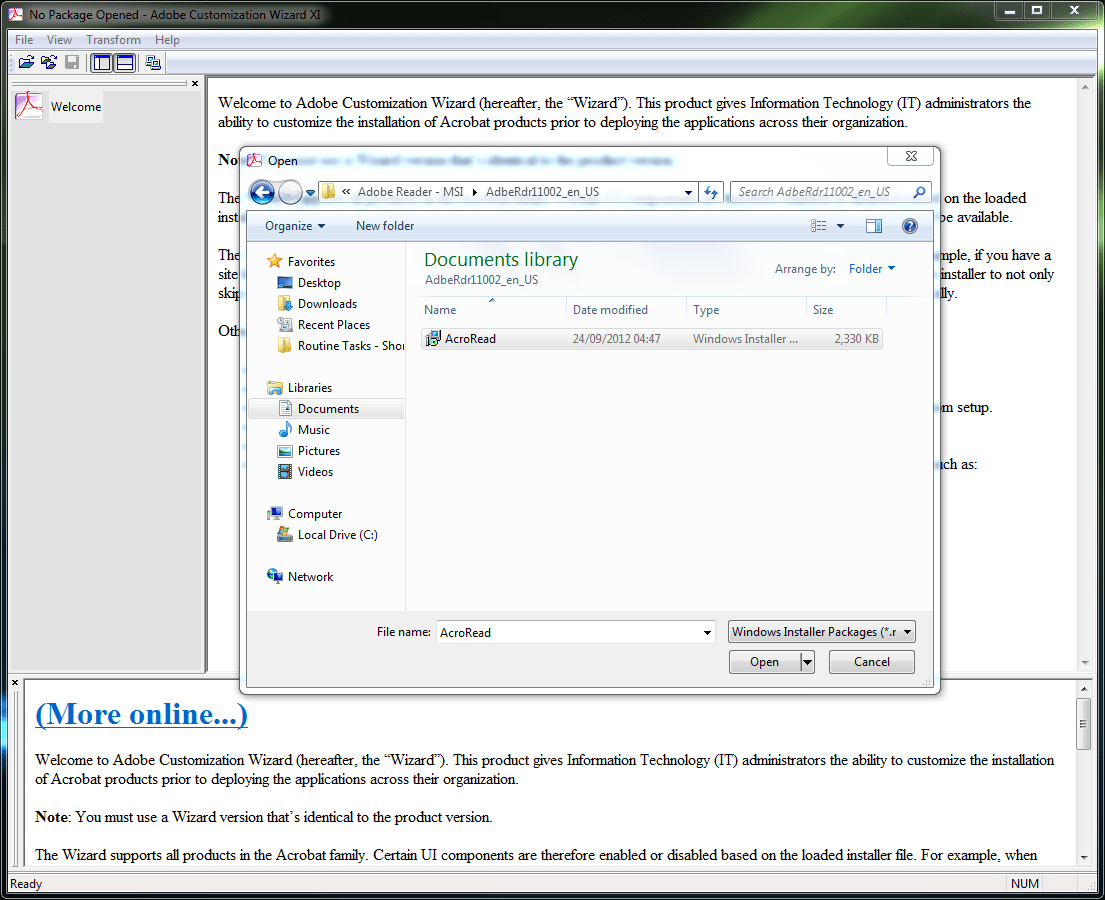Open the Transform menu
The width and height of the screenshot is (1105, 900).
click(113, 39)
